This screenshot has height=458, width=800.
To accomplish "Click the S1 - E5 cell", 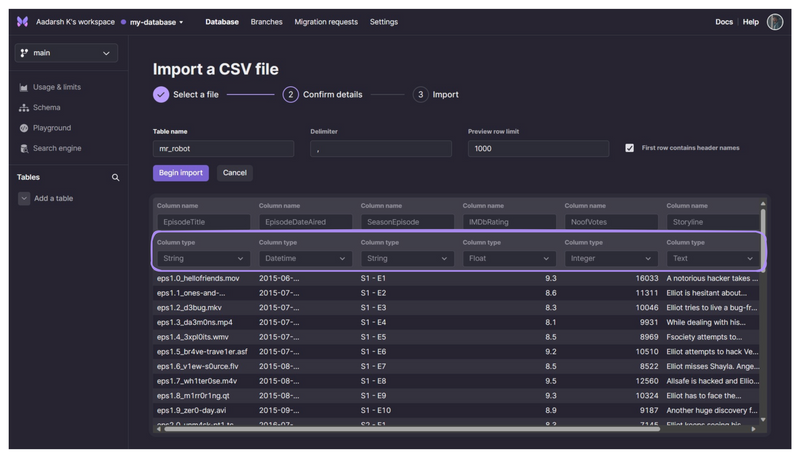I will (x=373, y=337).
